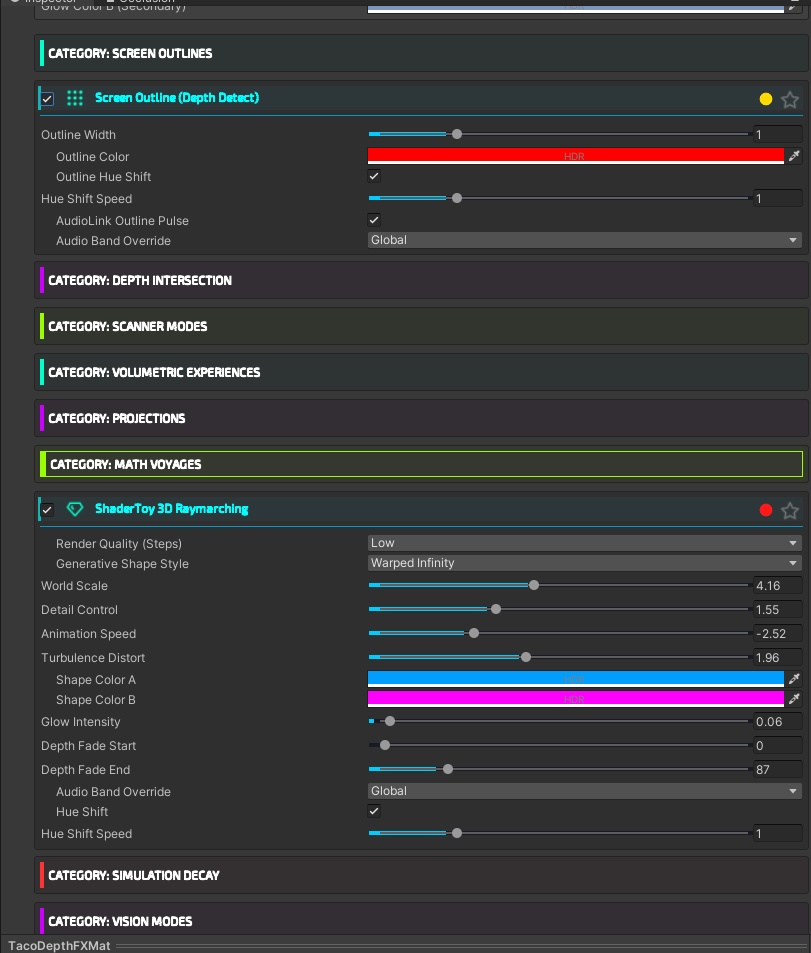Open Category: Simulation Decay section
The height and width of the screenshot is (953, 811).
(x=134, y=875)
